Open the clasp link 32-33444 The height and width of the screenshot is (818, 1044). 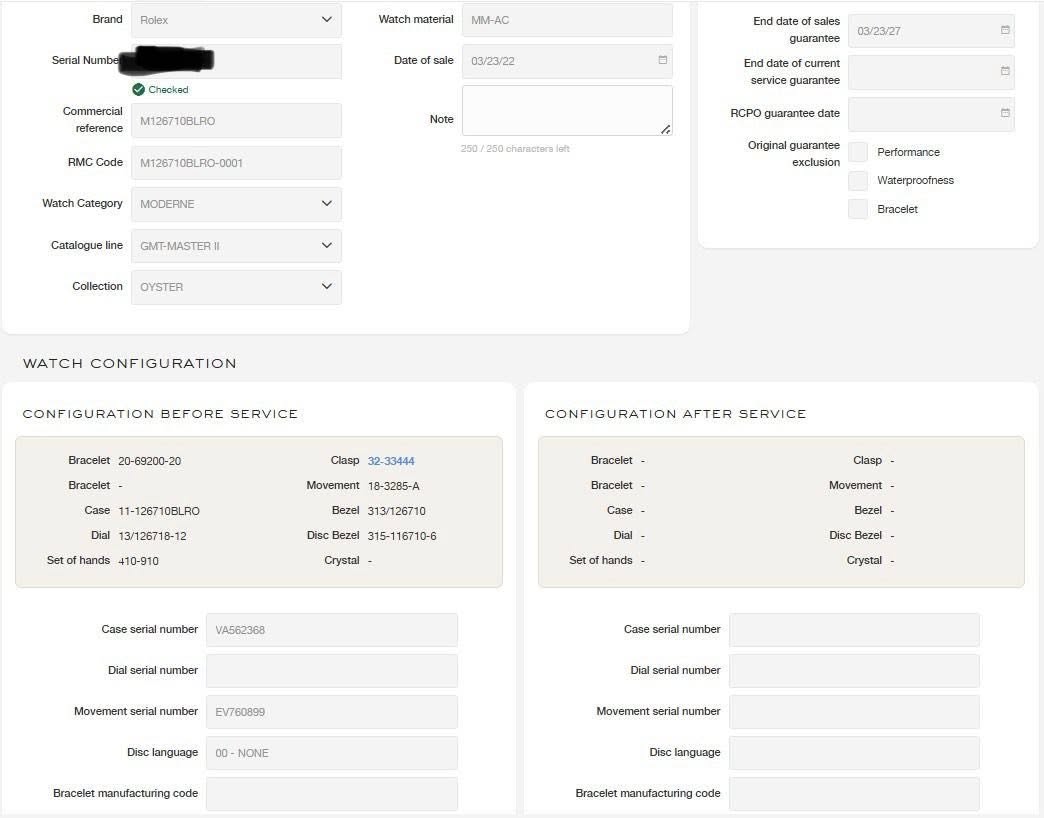tap(391, 461)
